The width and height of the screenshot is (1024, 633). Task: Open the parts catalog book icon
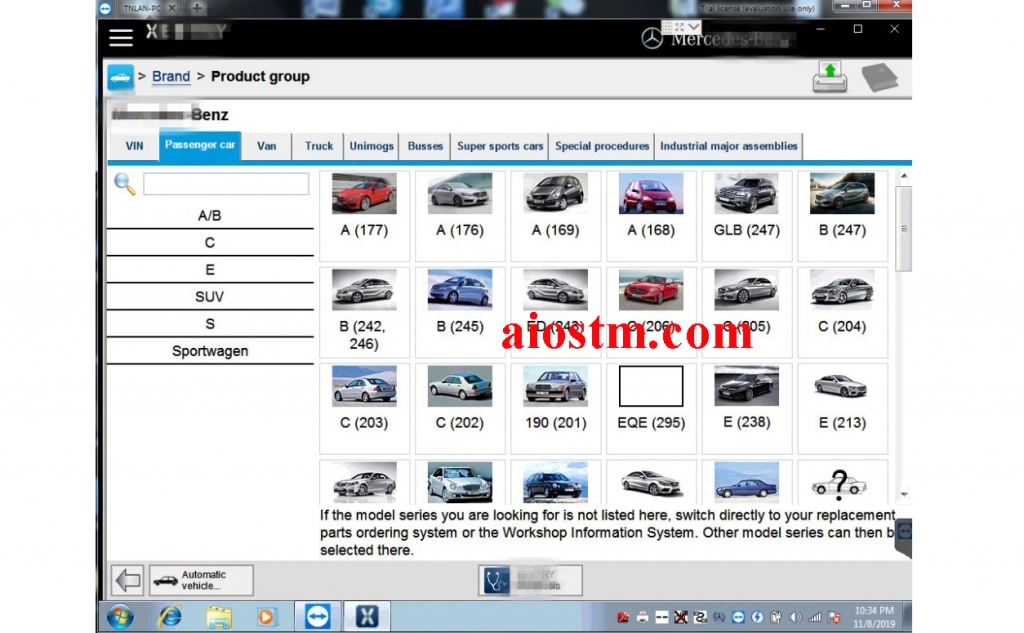pos(879,76)
